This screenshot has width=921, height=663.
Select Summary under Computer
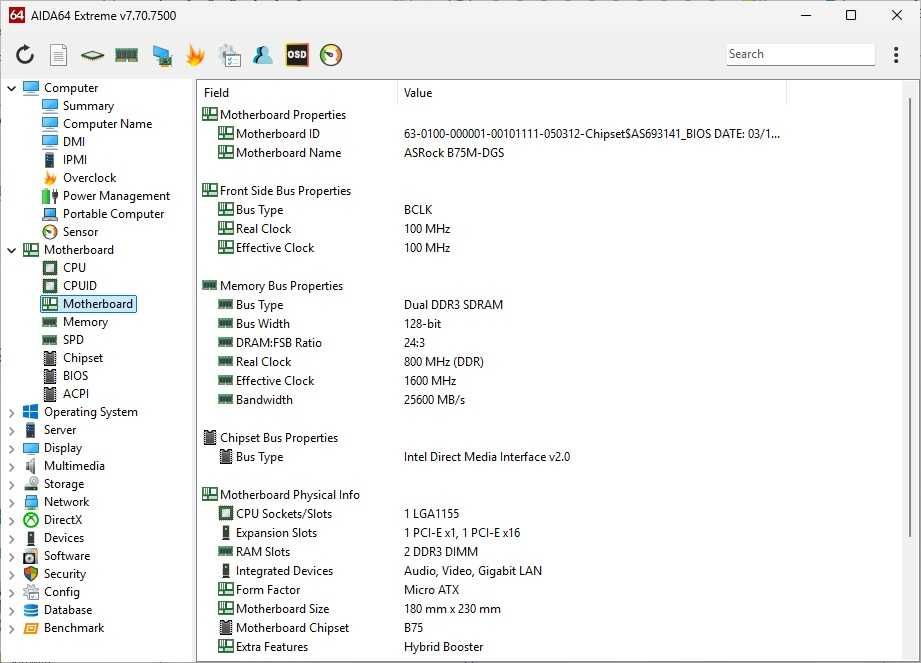click(x=88, y=106)
